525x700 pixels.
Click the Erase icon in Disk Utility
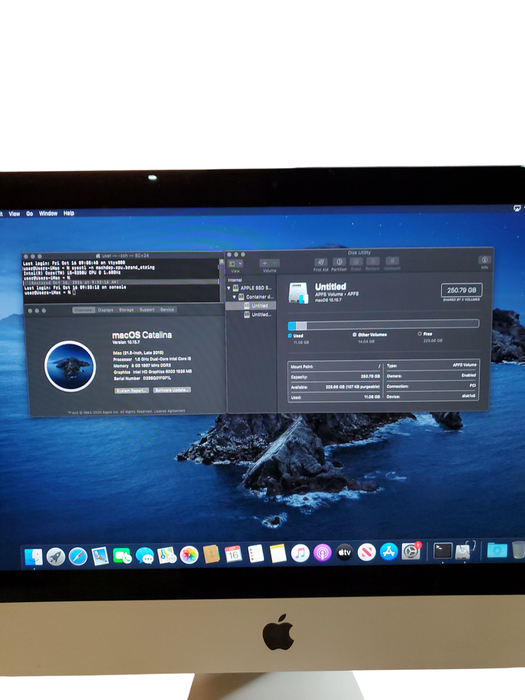pos(356,262)
